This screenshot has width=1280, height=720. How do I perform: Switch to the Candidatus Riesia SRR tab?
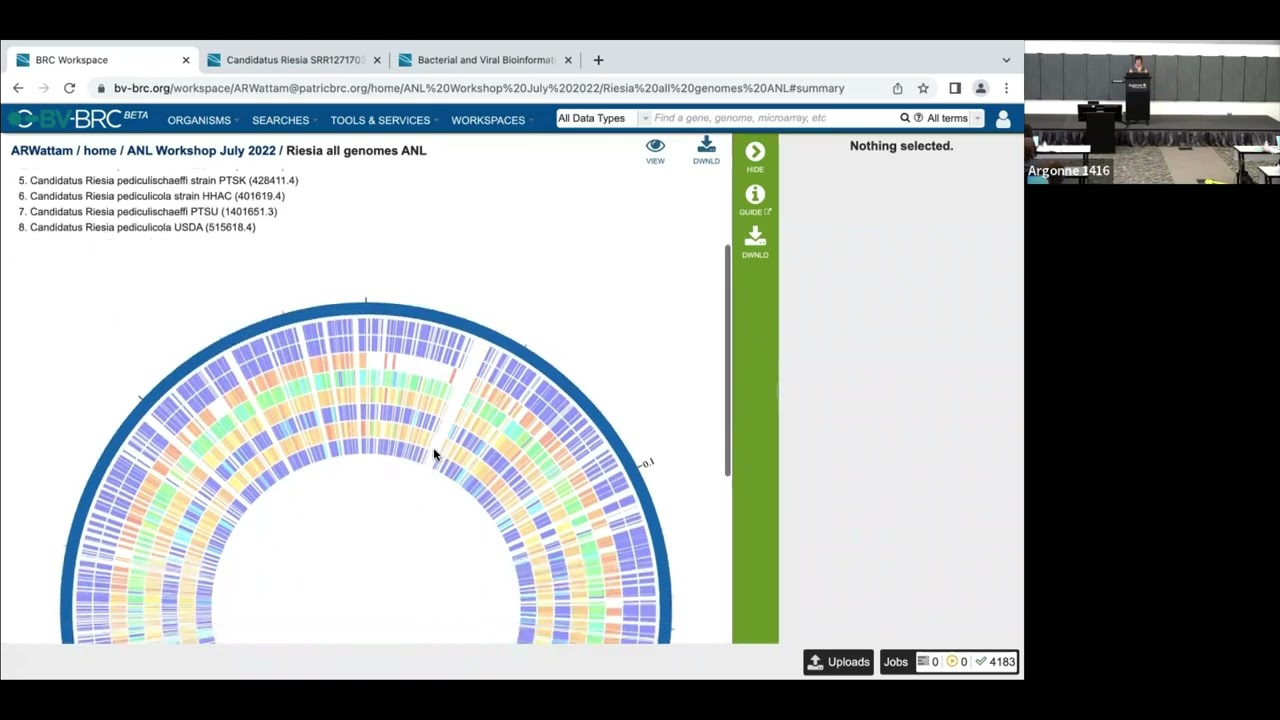click(x=295, y=60)
